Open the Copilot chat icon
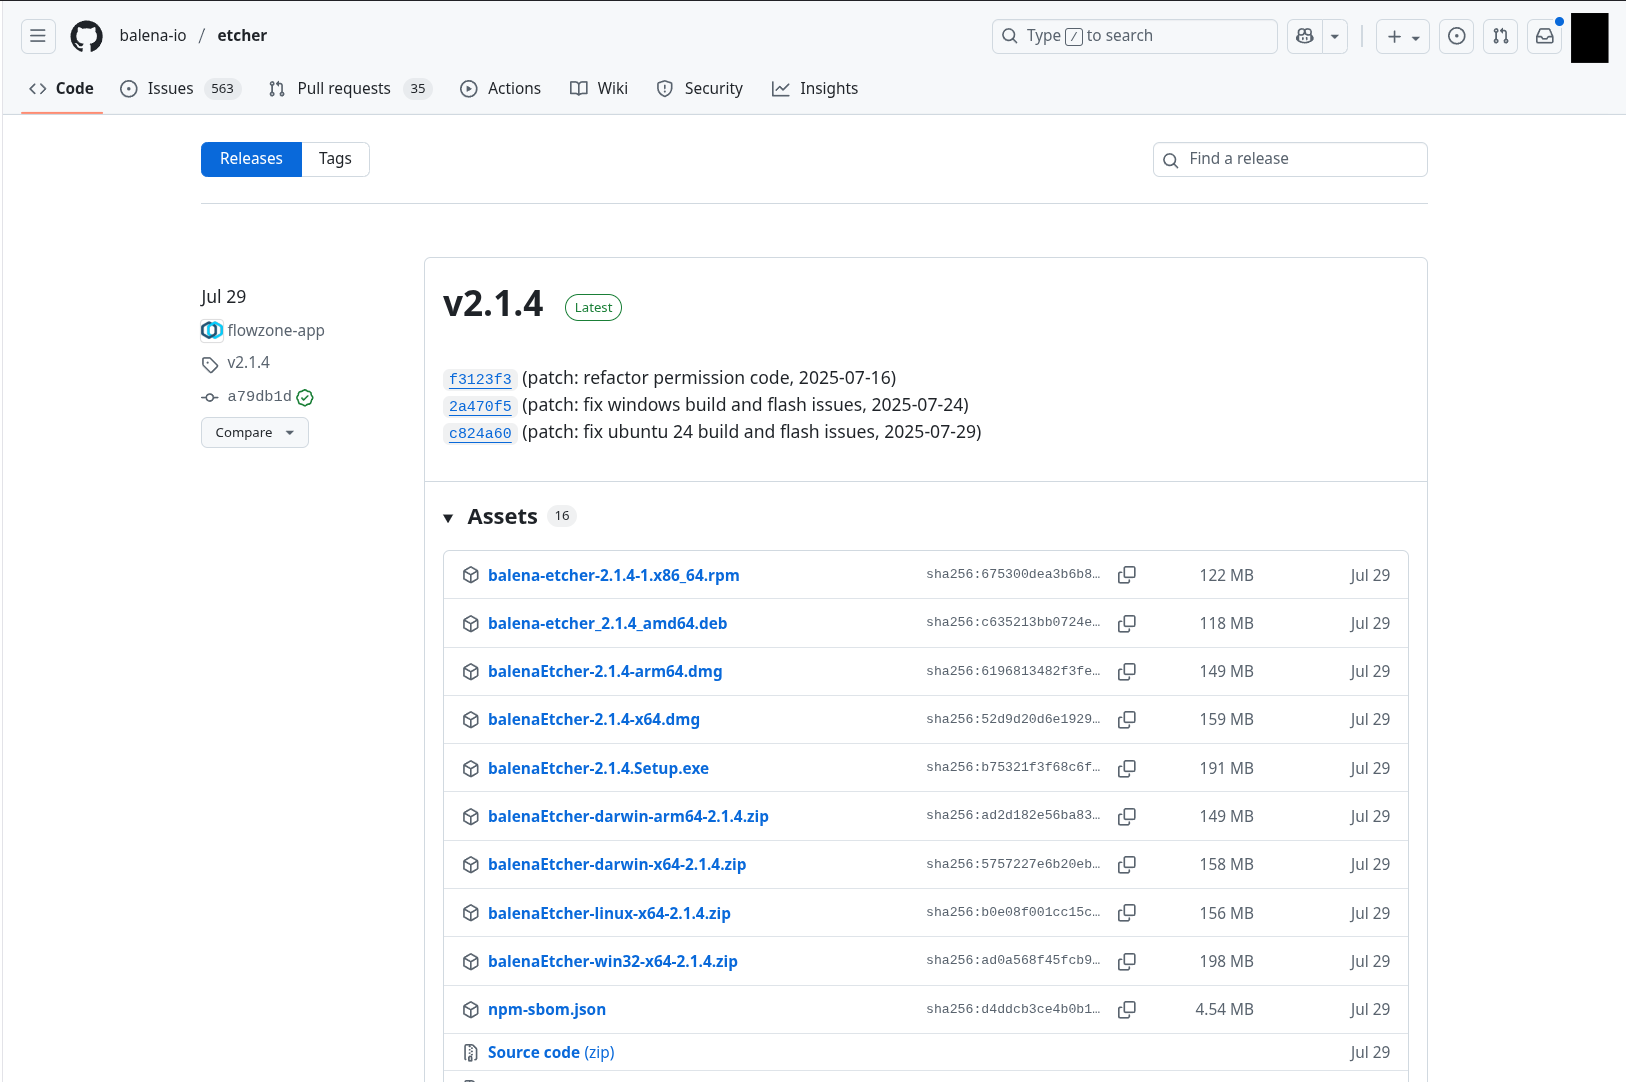1626x1082 pixels. pos(1304,36)
